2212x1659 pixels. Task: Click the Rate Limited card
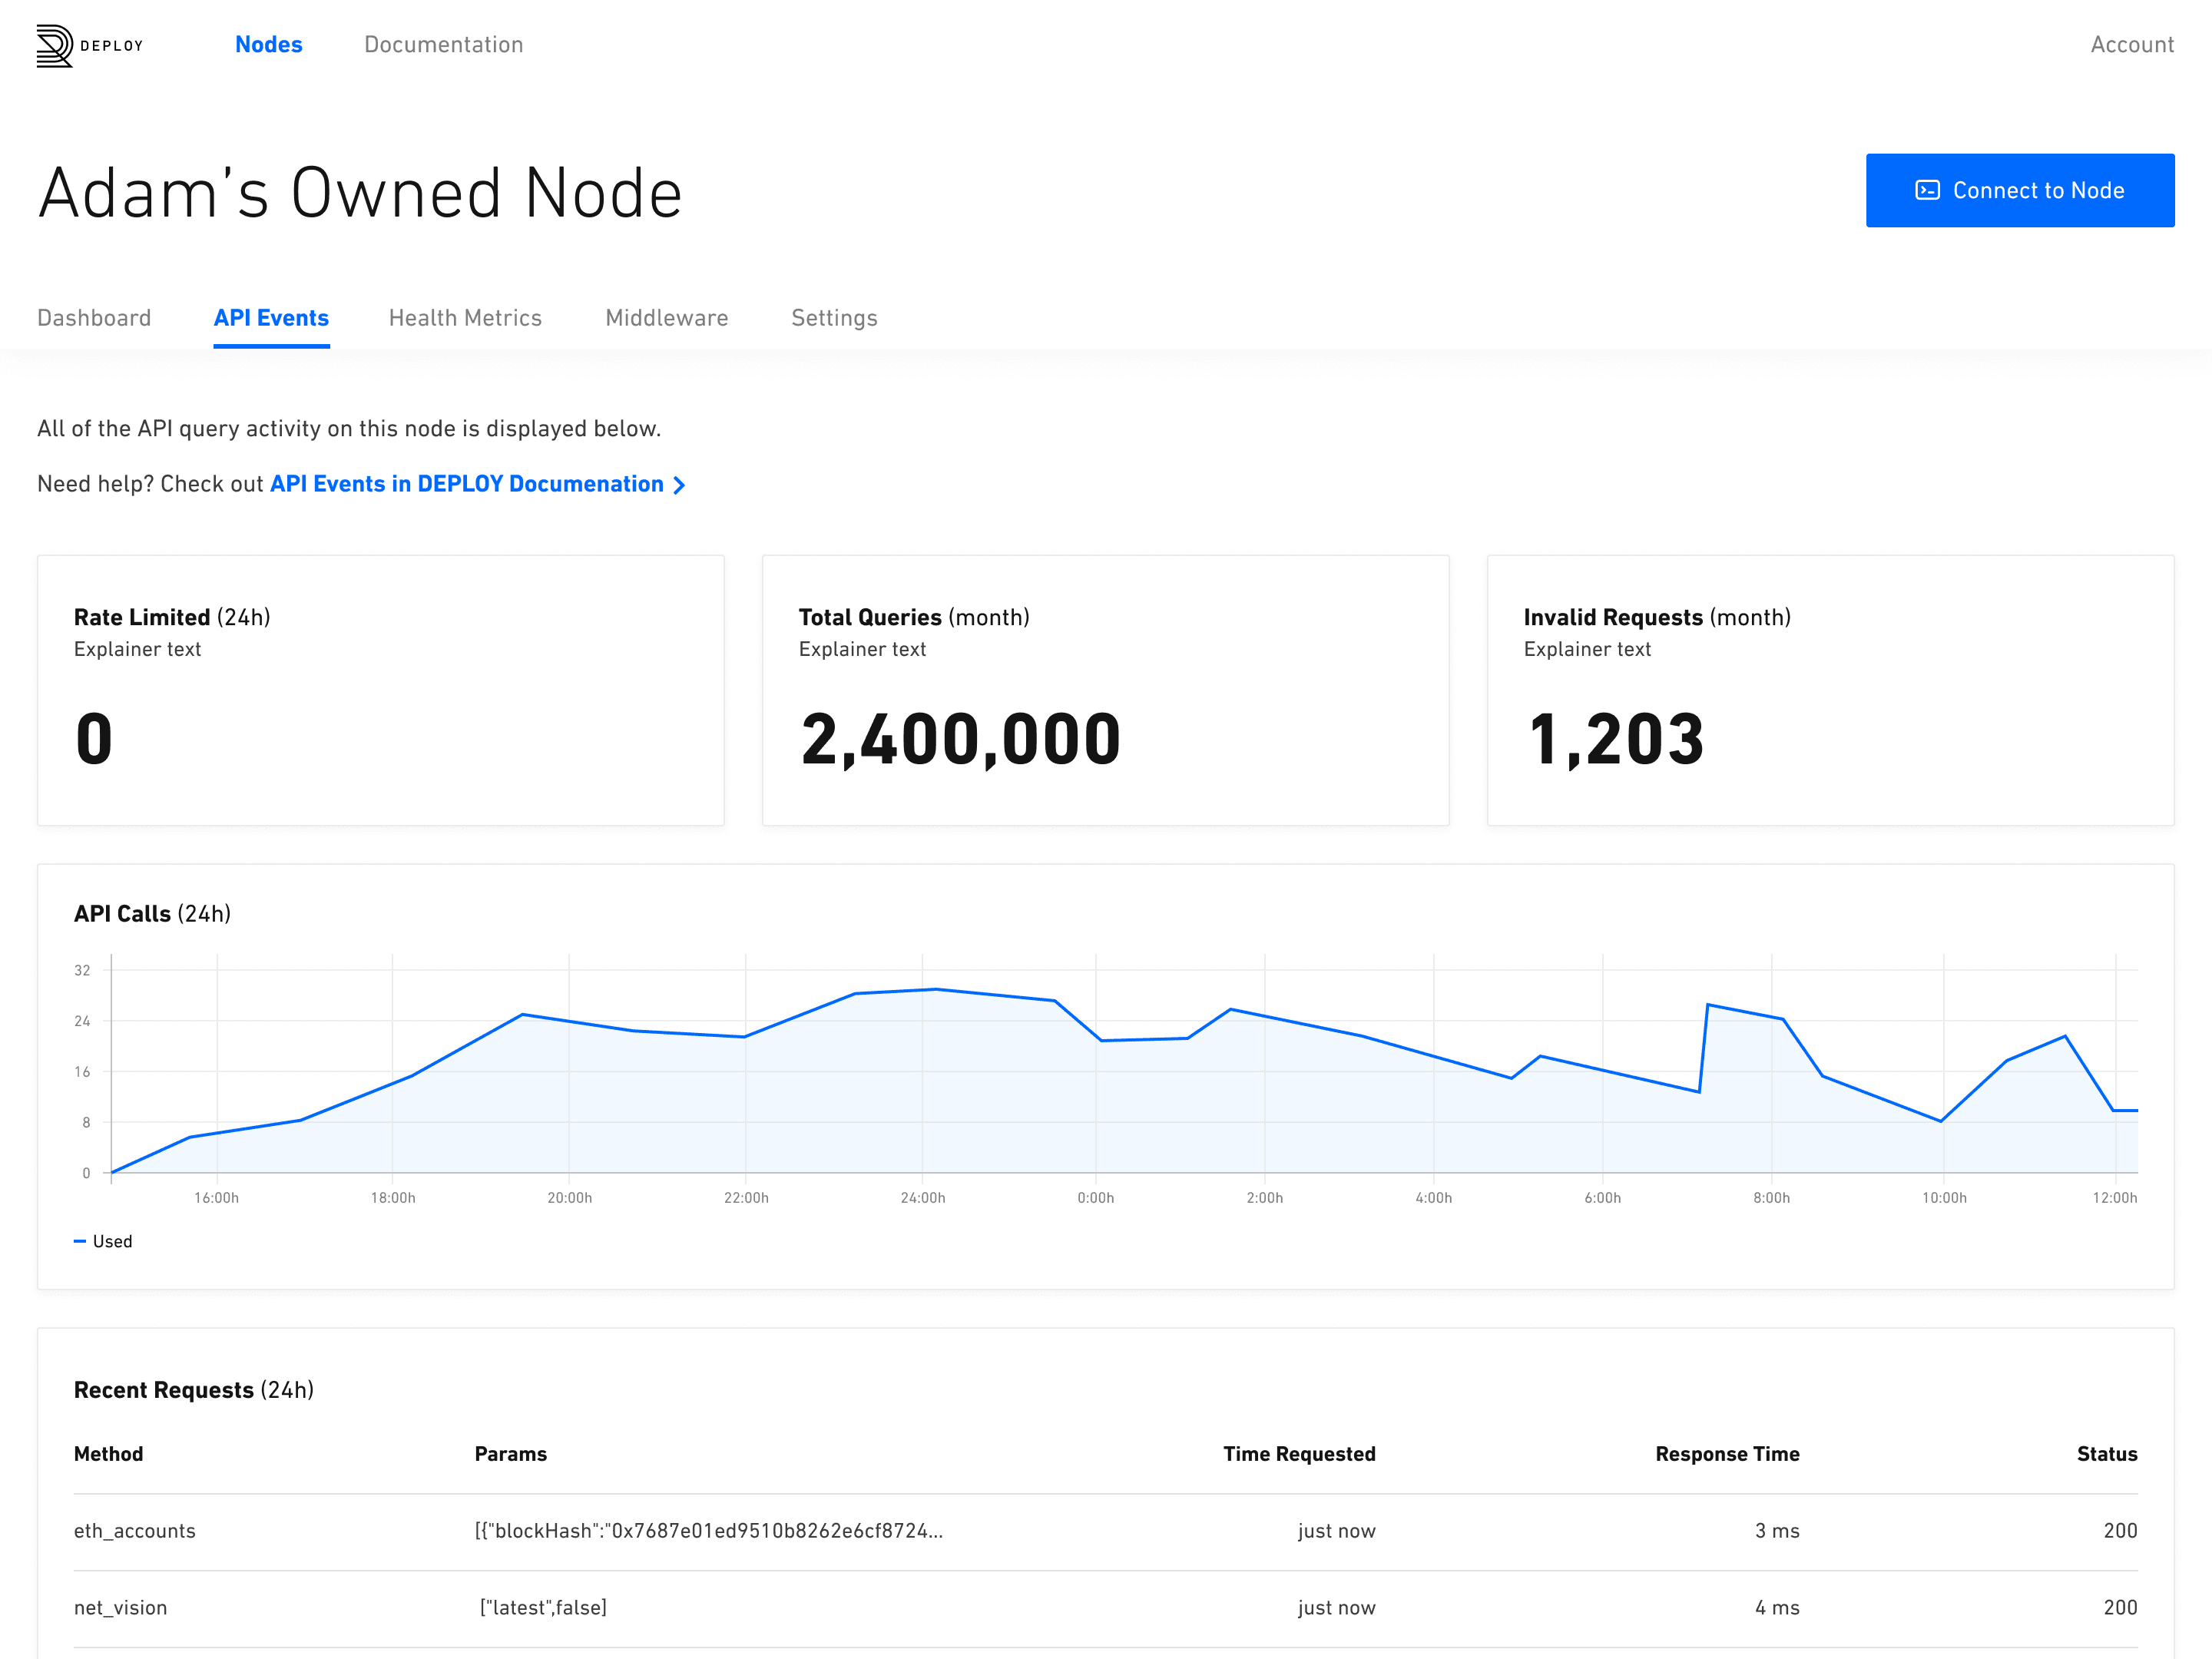pyautogui.click(x=381, y=690)
